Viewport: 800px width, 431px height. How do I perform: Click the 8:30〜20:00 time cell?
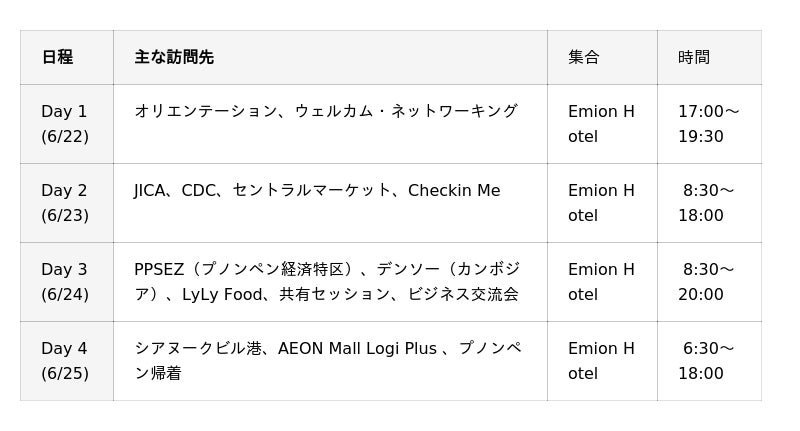pyautogui.click(x=708, y=282)
